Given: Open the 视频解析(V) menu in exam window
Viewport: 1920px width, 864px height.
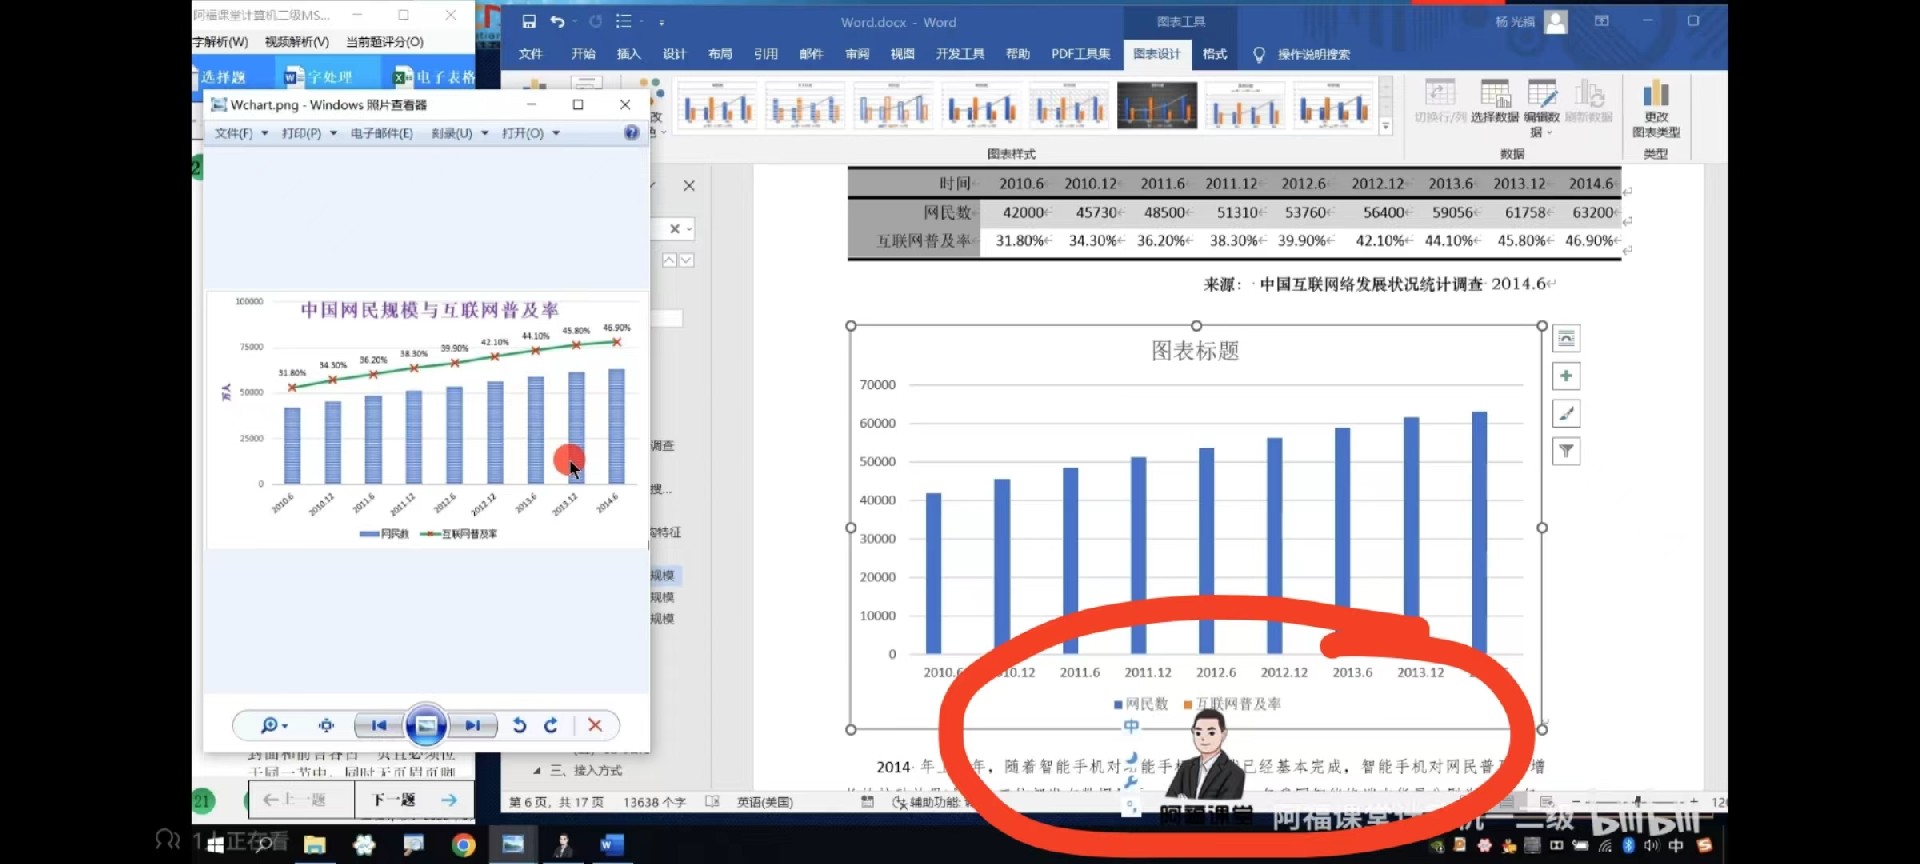Looking at the screenshot, I should [297, 42].
